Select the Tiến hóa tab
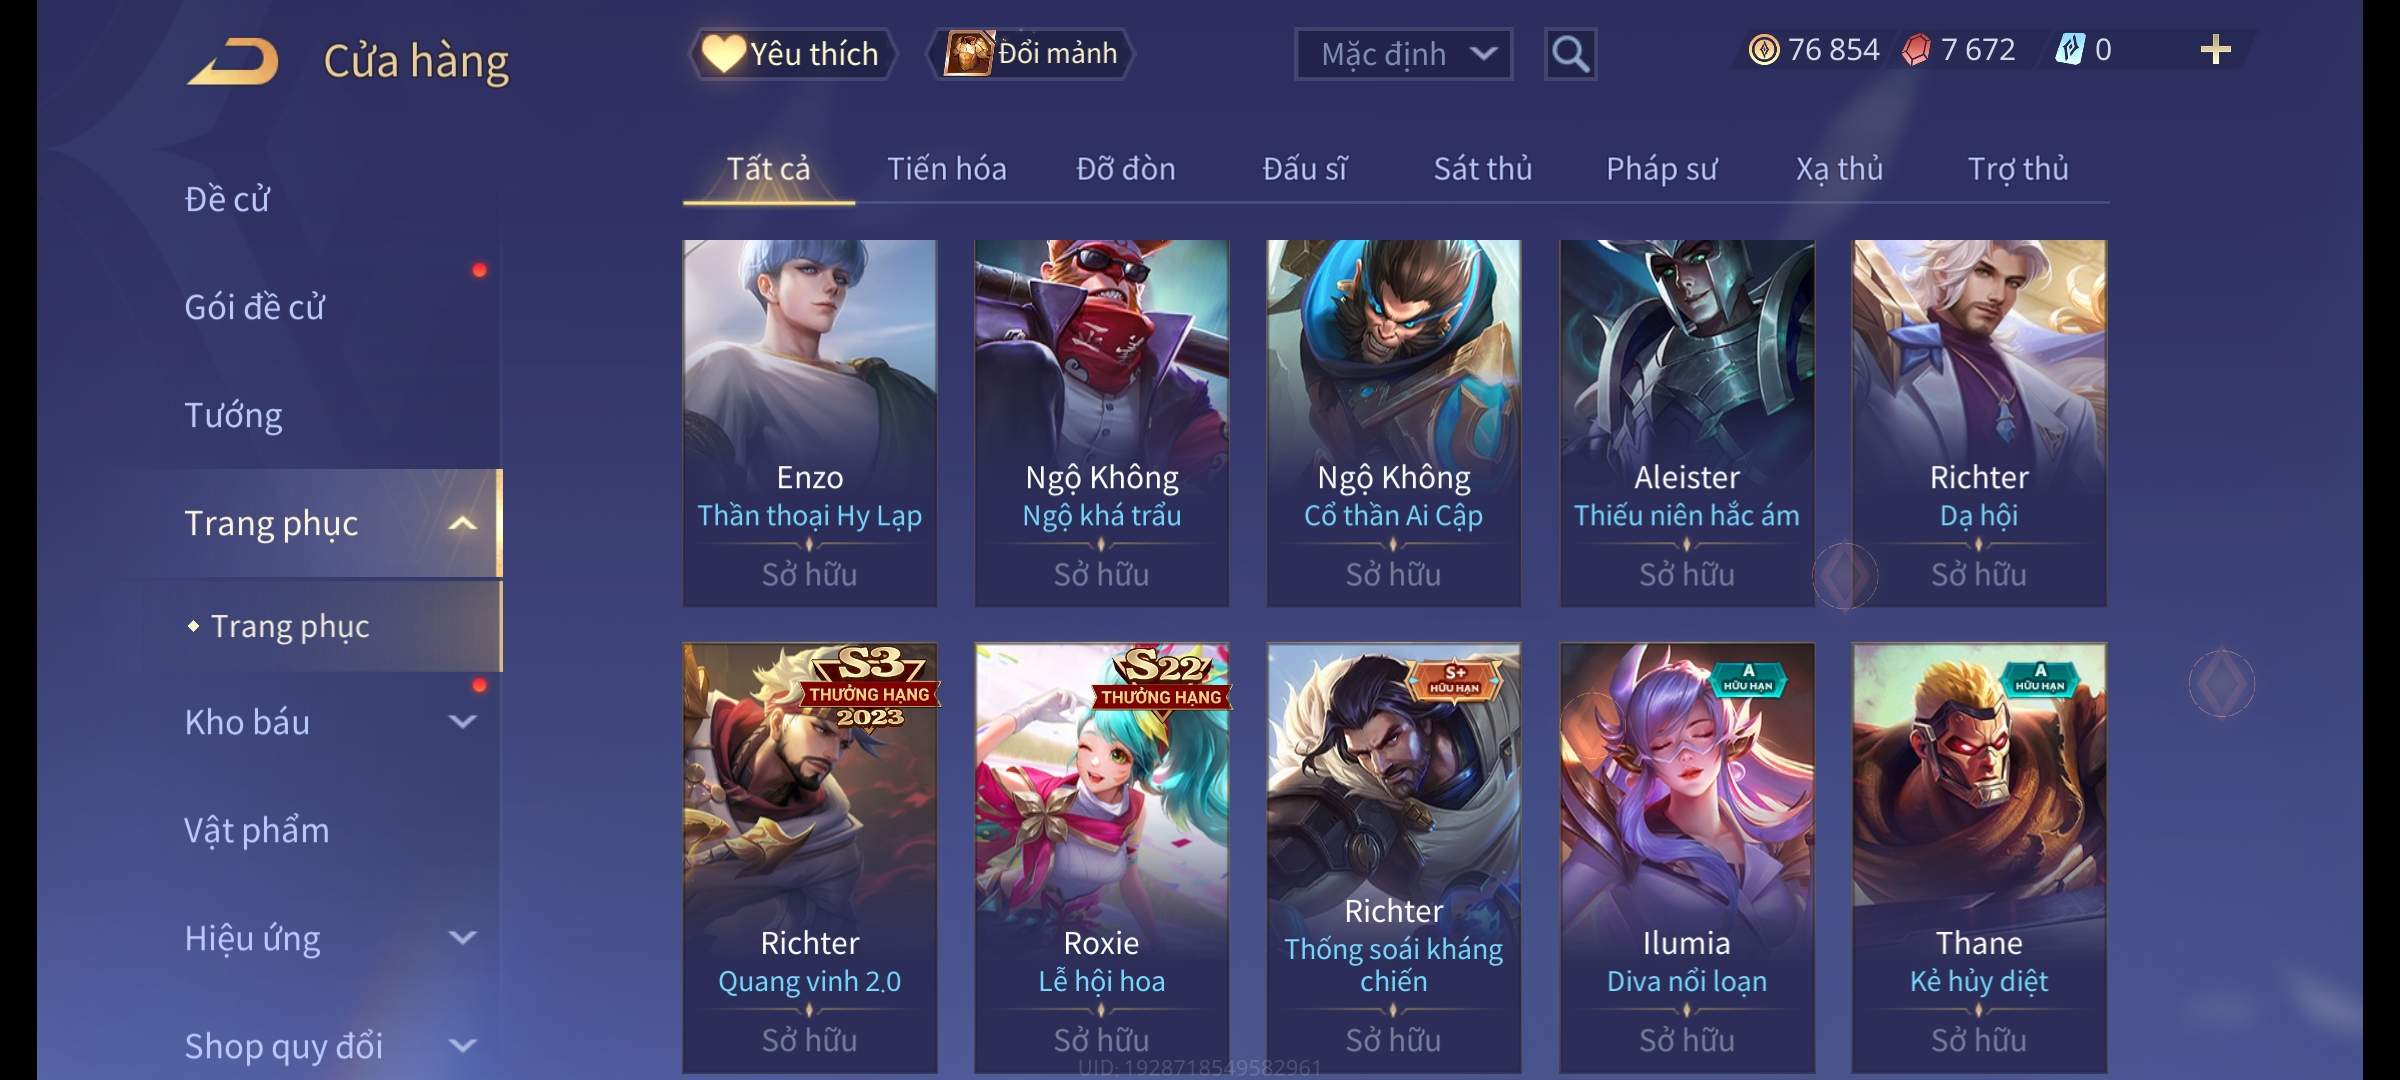The height and width of the screenshot is (1080, 2400). click(x=946, y=169)
